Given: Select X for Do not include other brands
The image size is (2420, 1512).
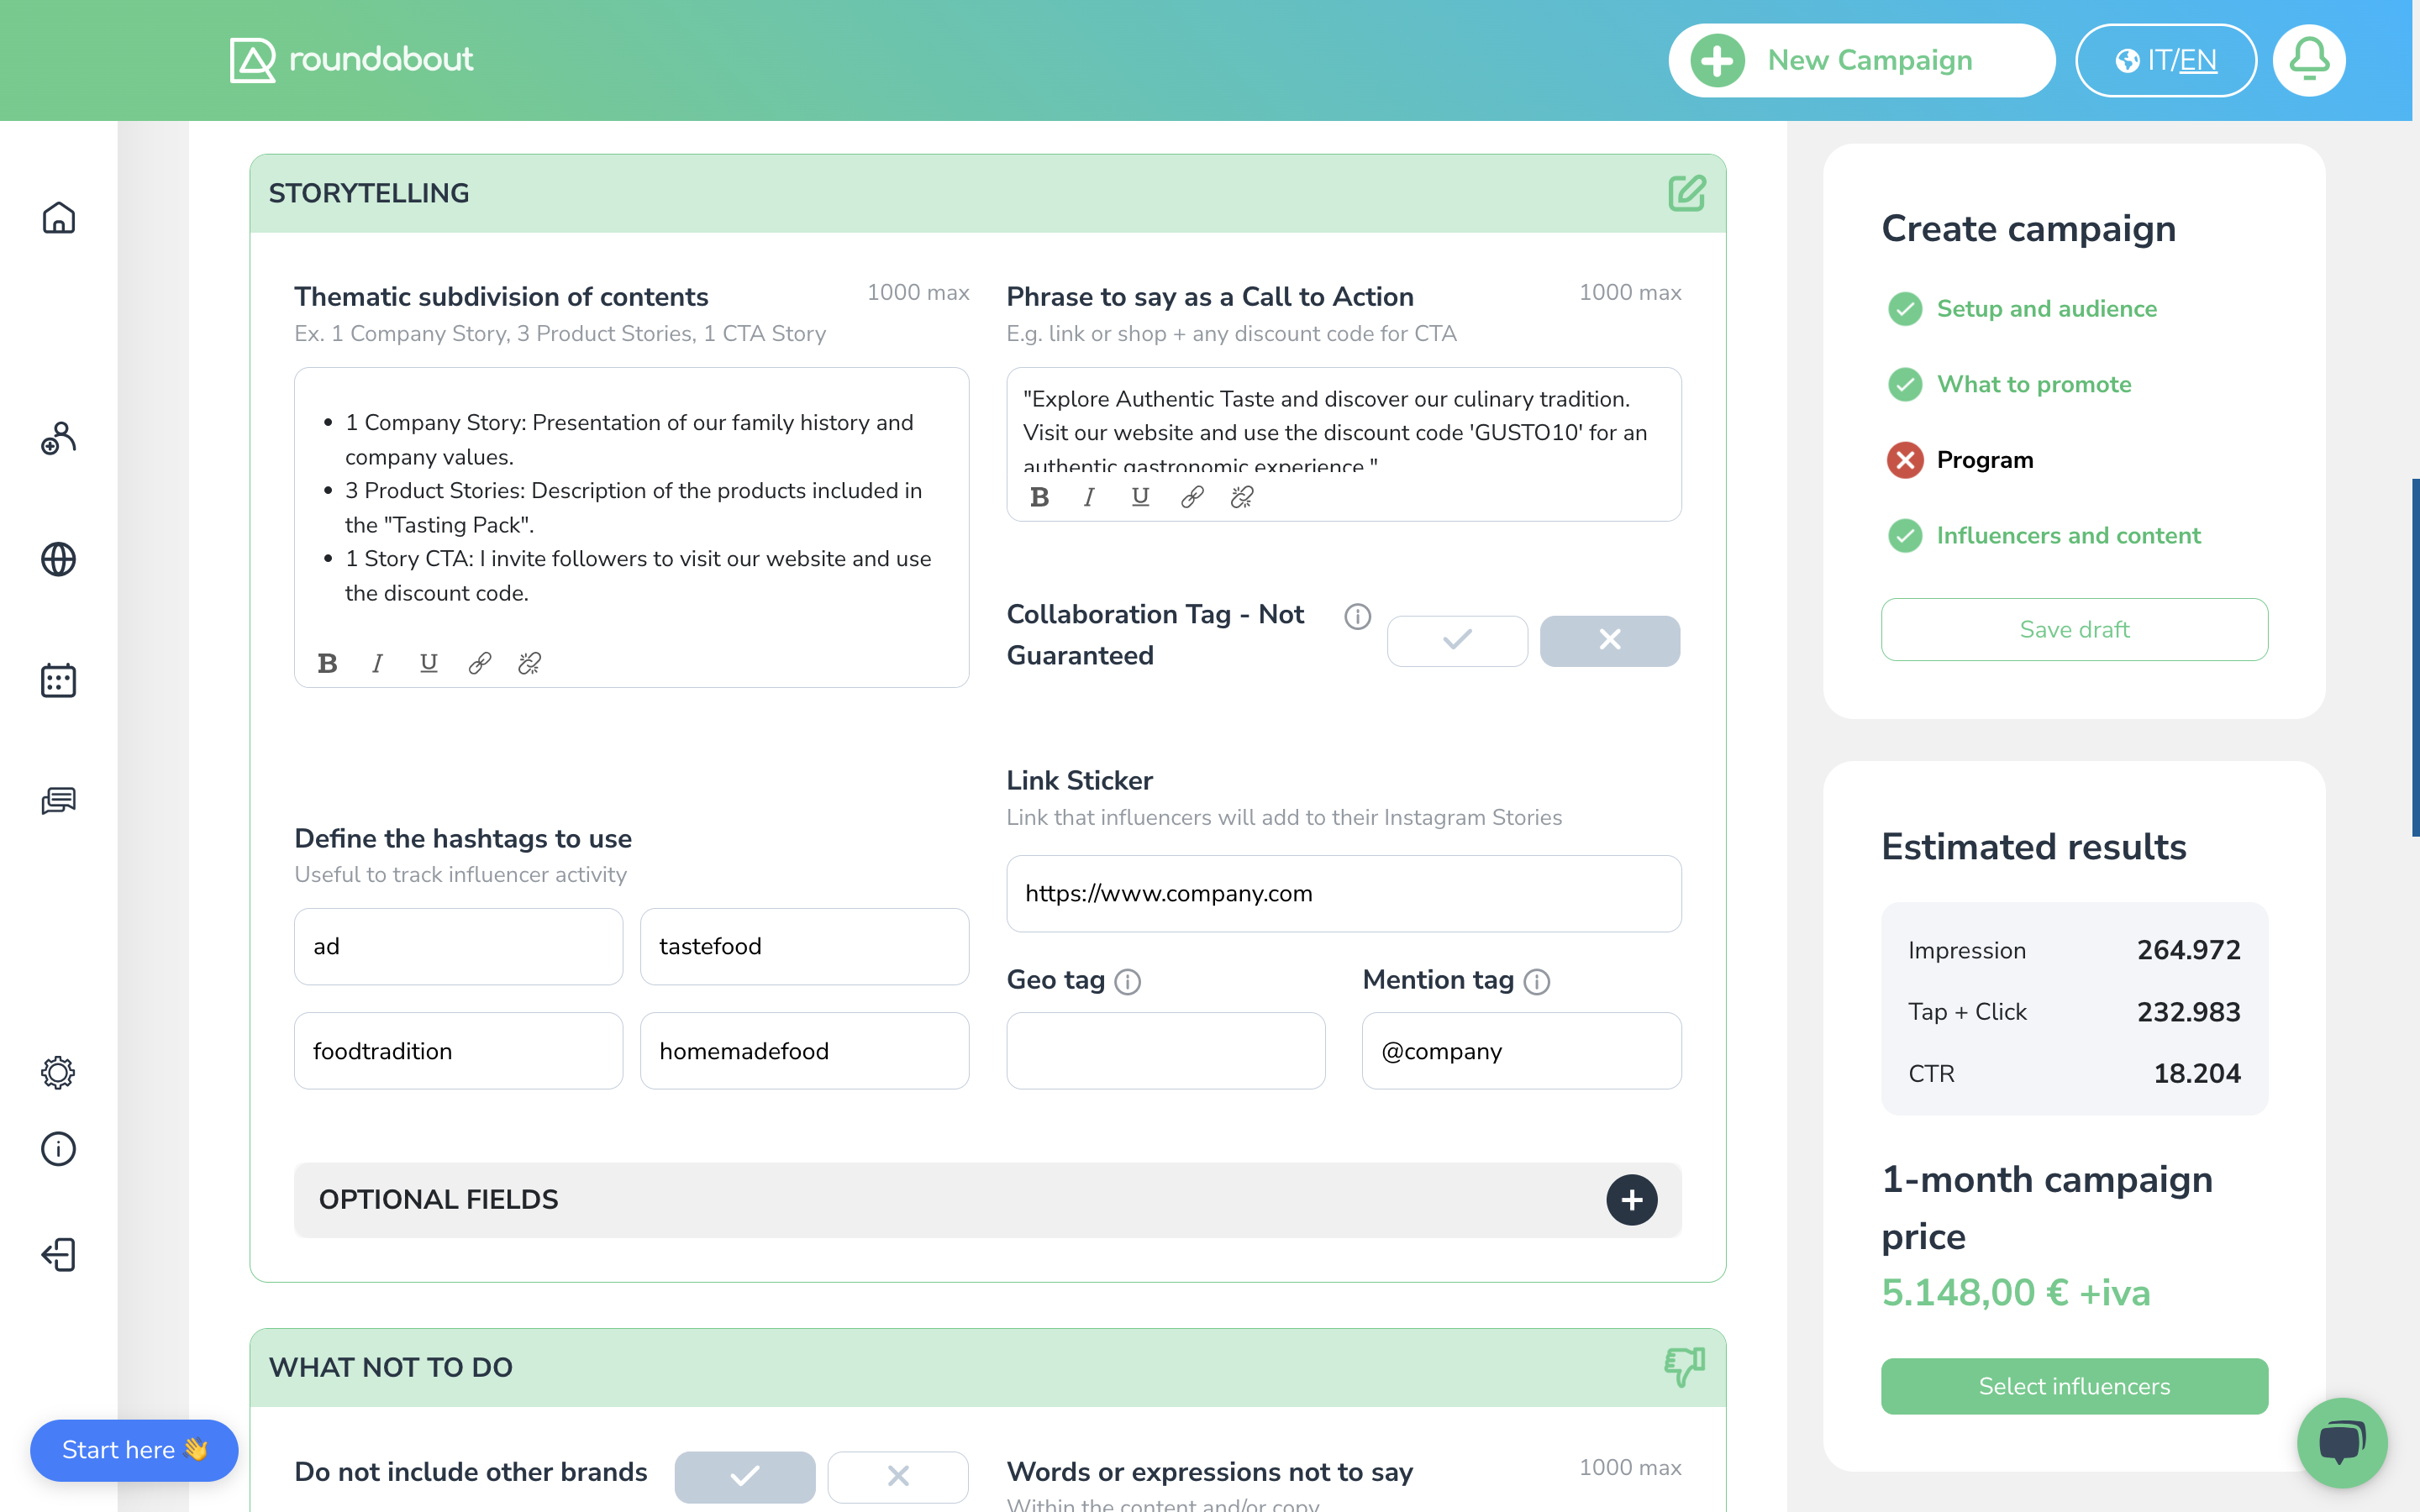Looking at the screenshot, I should [897, 1476].
